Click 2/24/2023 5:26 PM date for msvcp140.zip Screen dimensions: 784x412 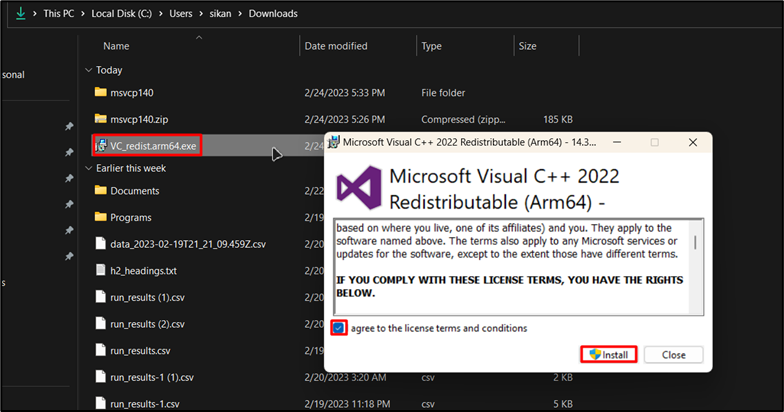tap(344, 119)
